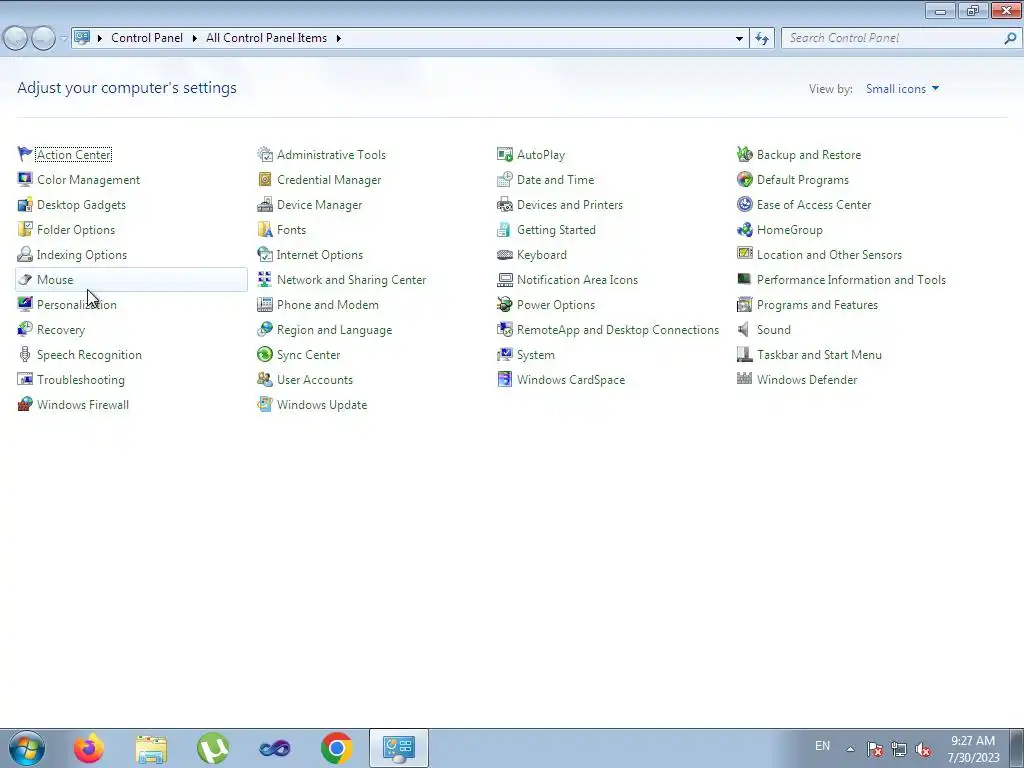Open Default Programs link
The height and width of the screenshot is (768, 1024).
point(803,180)
